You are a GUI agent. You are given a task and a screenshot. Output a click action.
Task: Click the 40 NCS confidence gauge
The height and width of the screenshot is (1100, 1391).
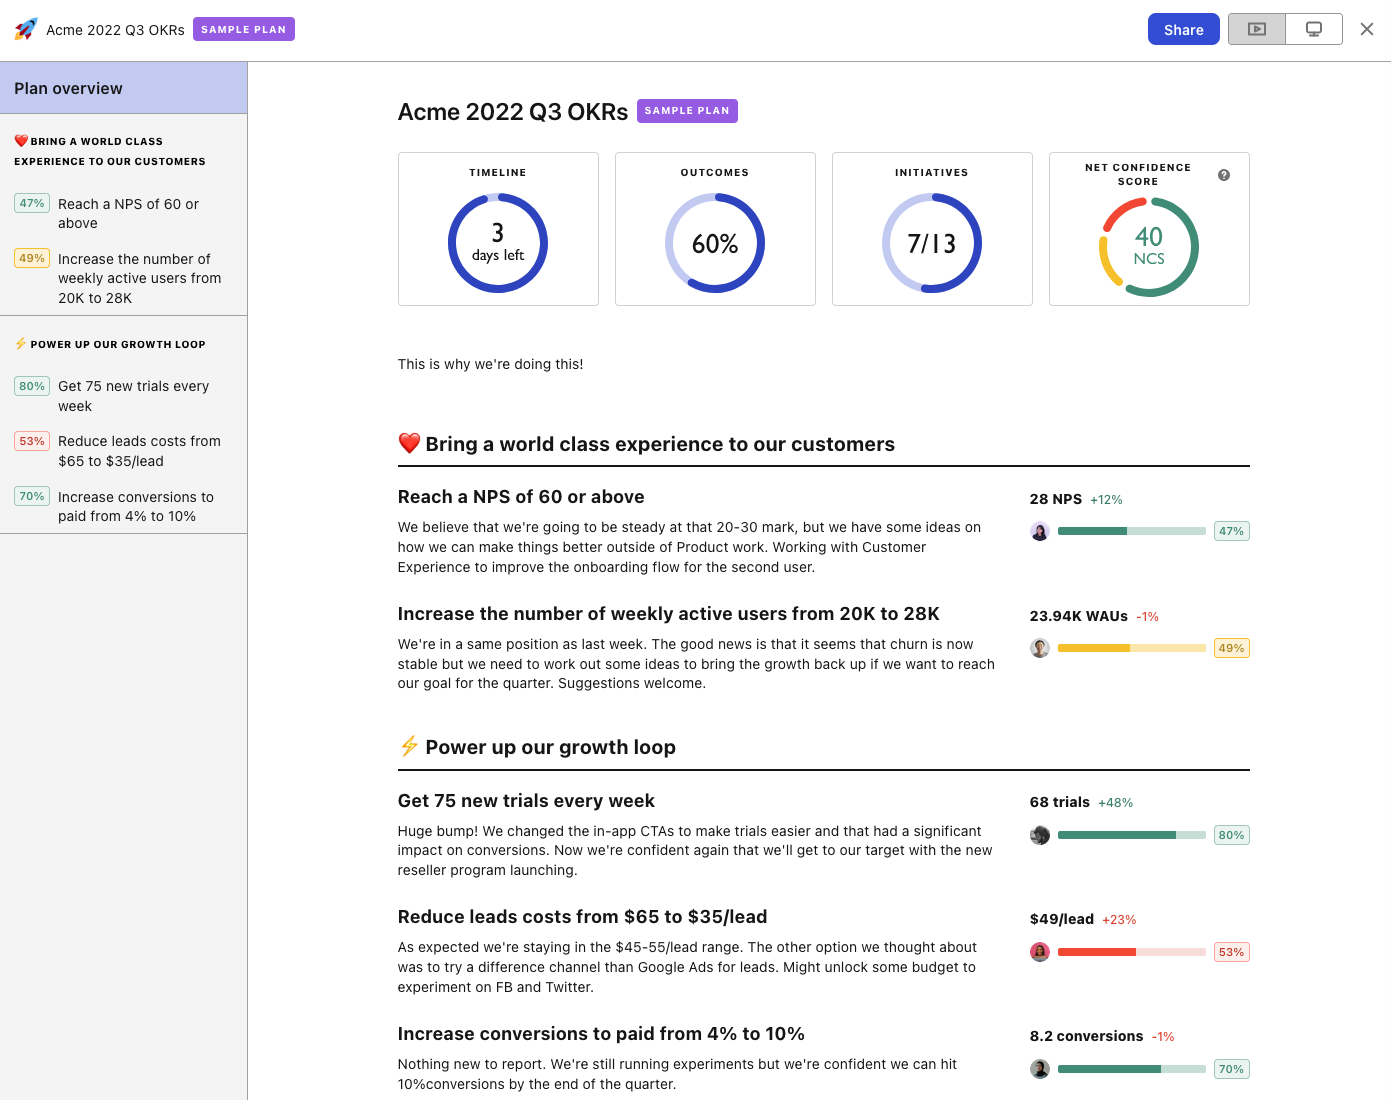(1149, 247)
